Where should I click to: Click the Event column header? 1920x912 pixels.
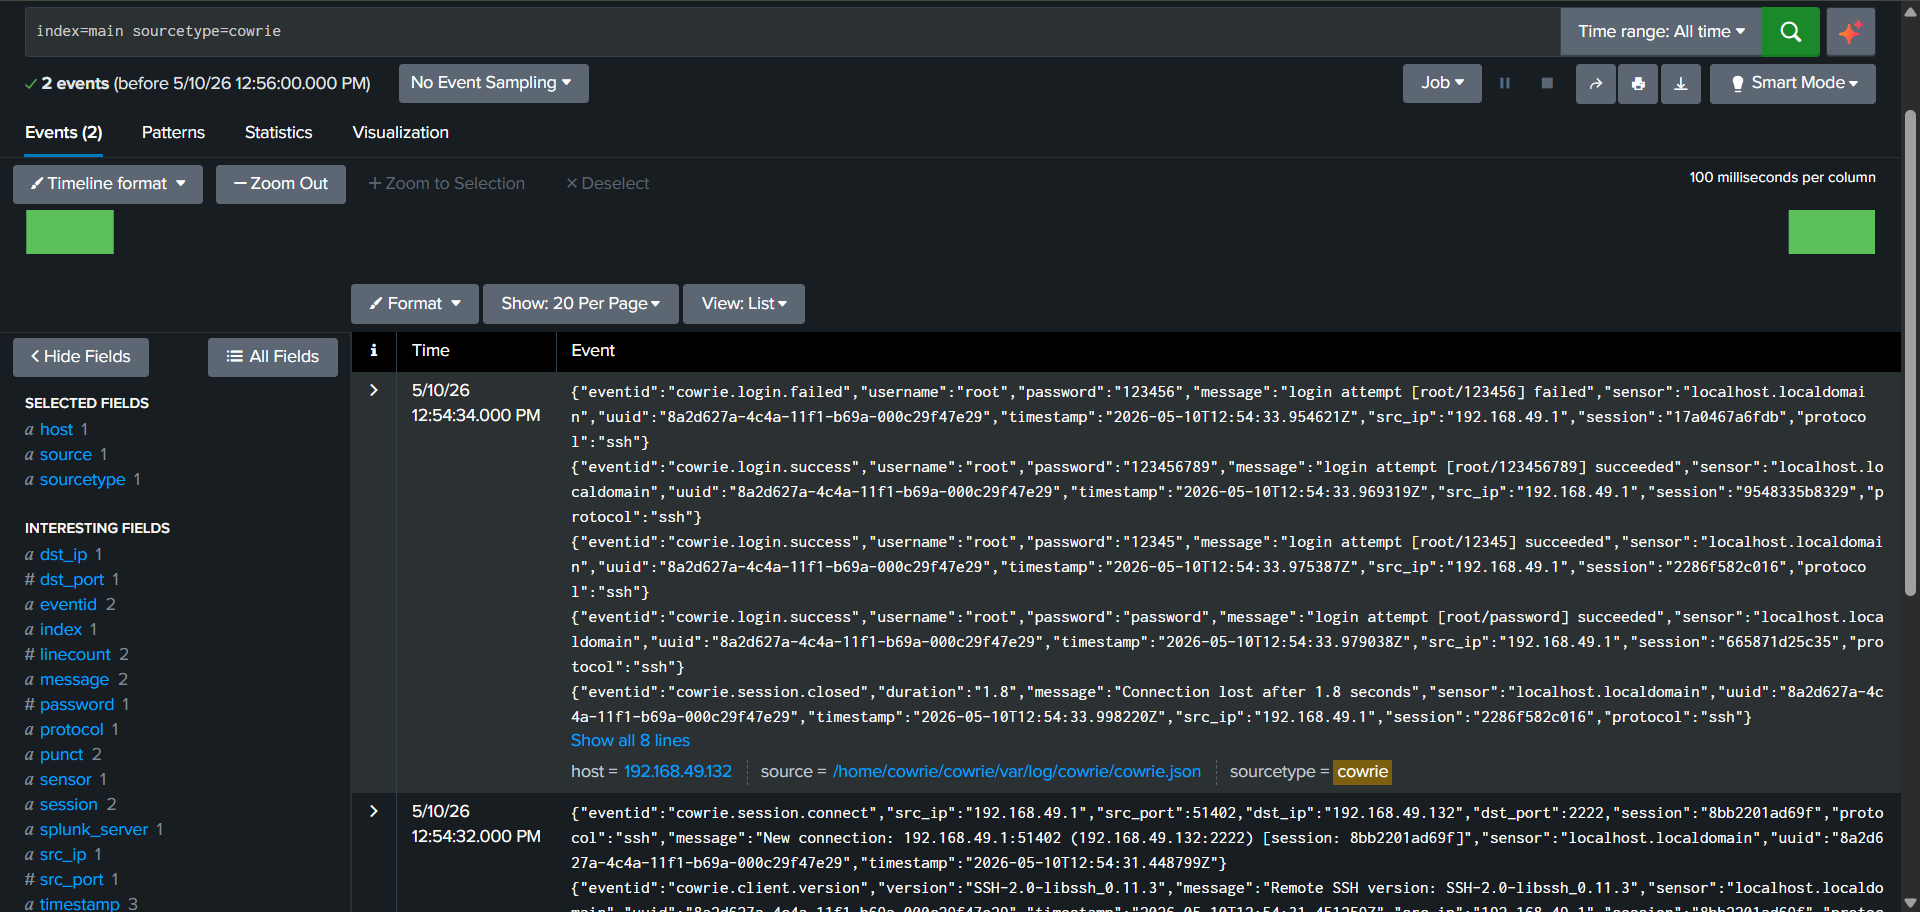tap(593, 351)
